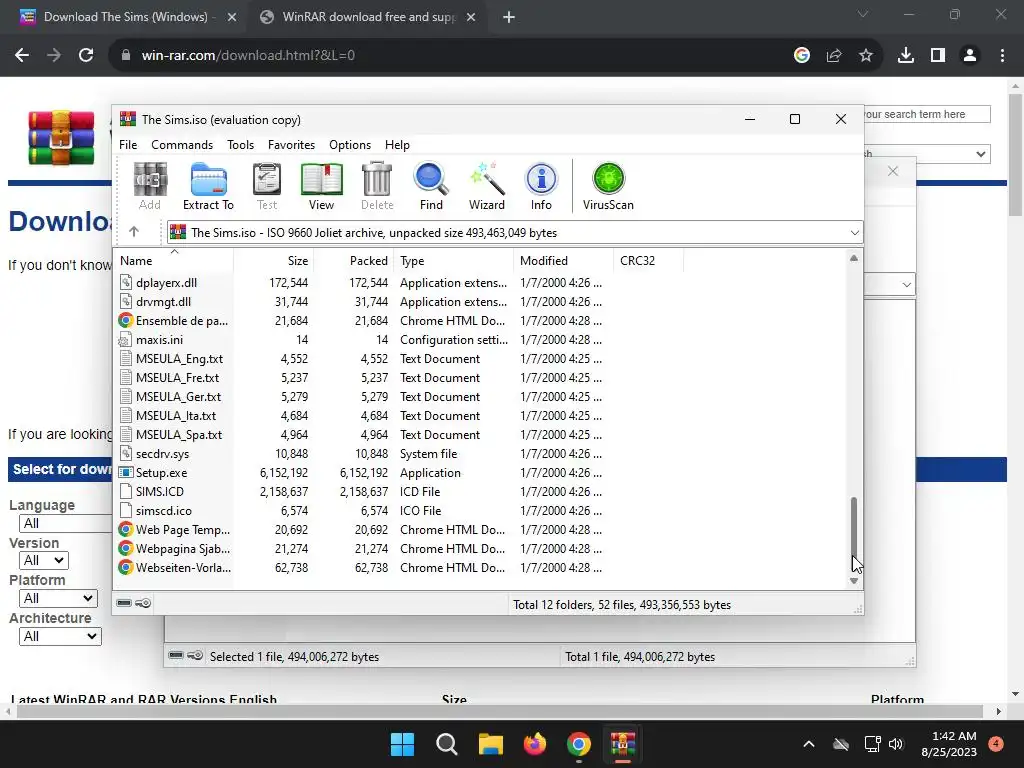This screenshot has width=1024, height=768.
Task: Bookmark this page with star icon
Action: click(865, 56)
